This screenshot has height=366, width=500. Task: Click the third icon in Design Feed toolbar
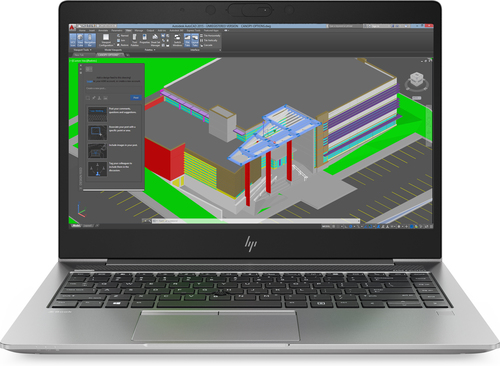coord(99,98)
